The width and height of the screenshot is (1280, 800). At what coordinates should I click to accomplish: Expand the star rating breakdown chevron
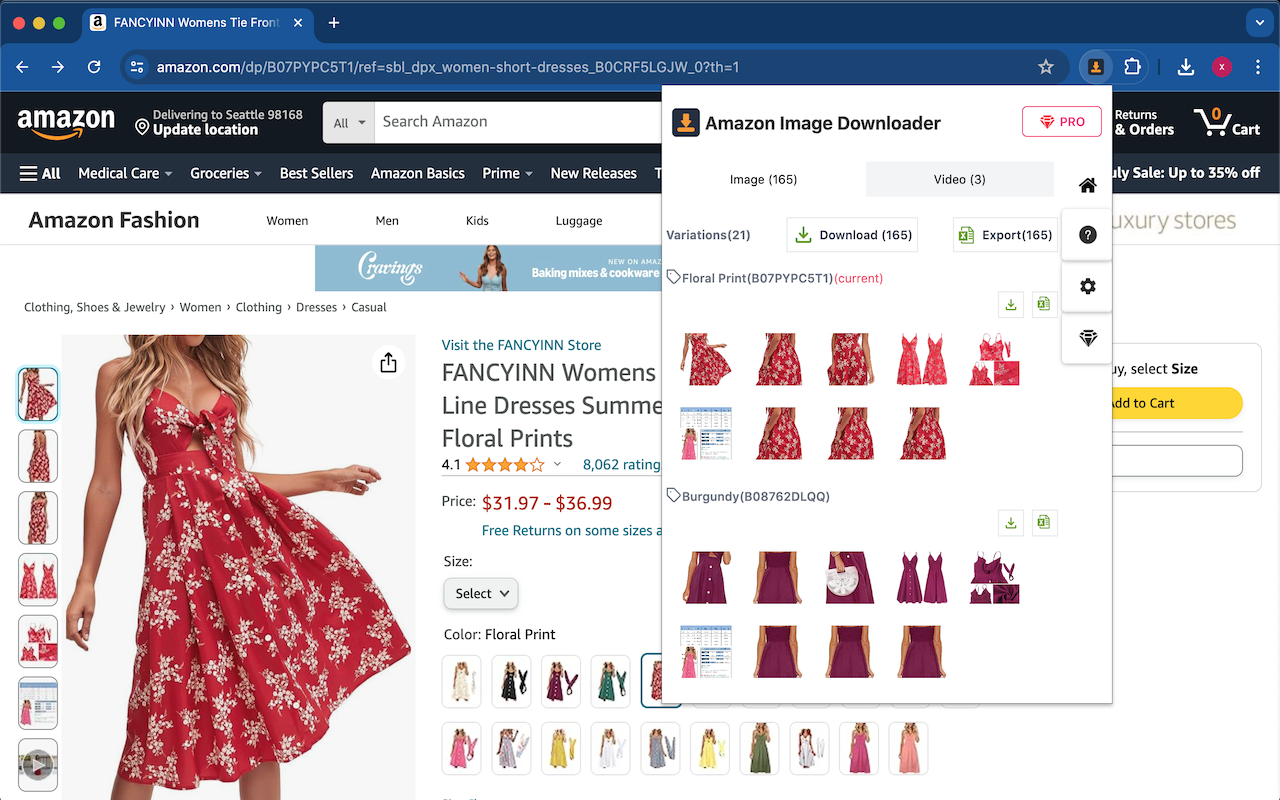[x=557, y=464]
